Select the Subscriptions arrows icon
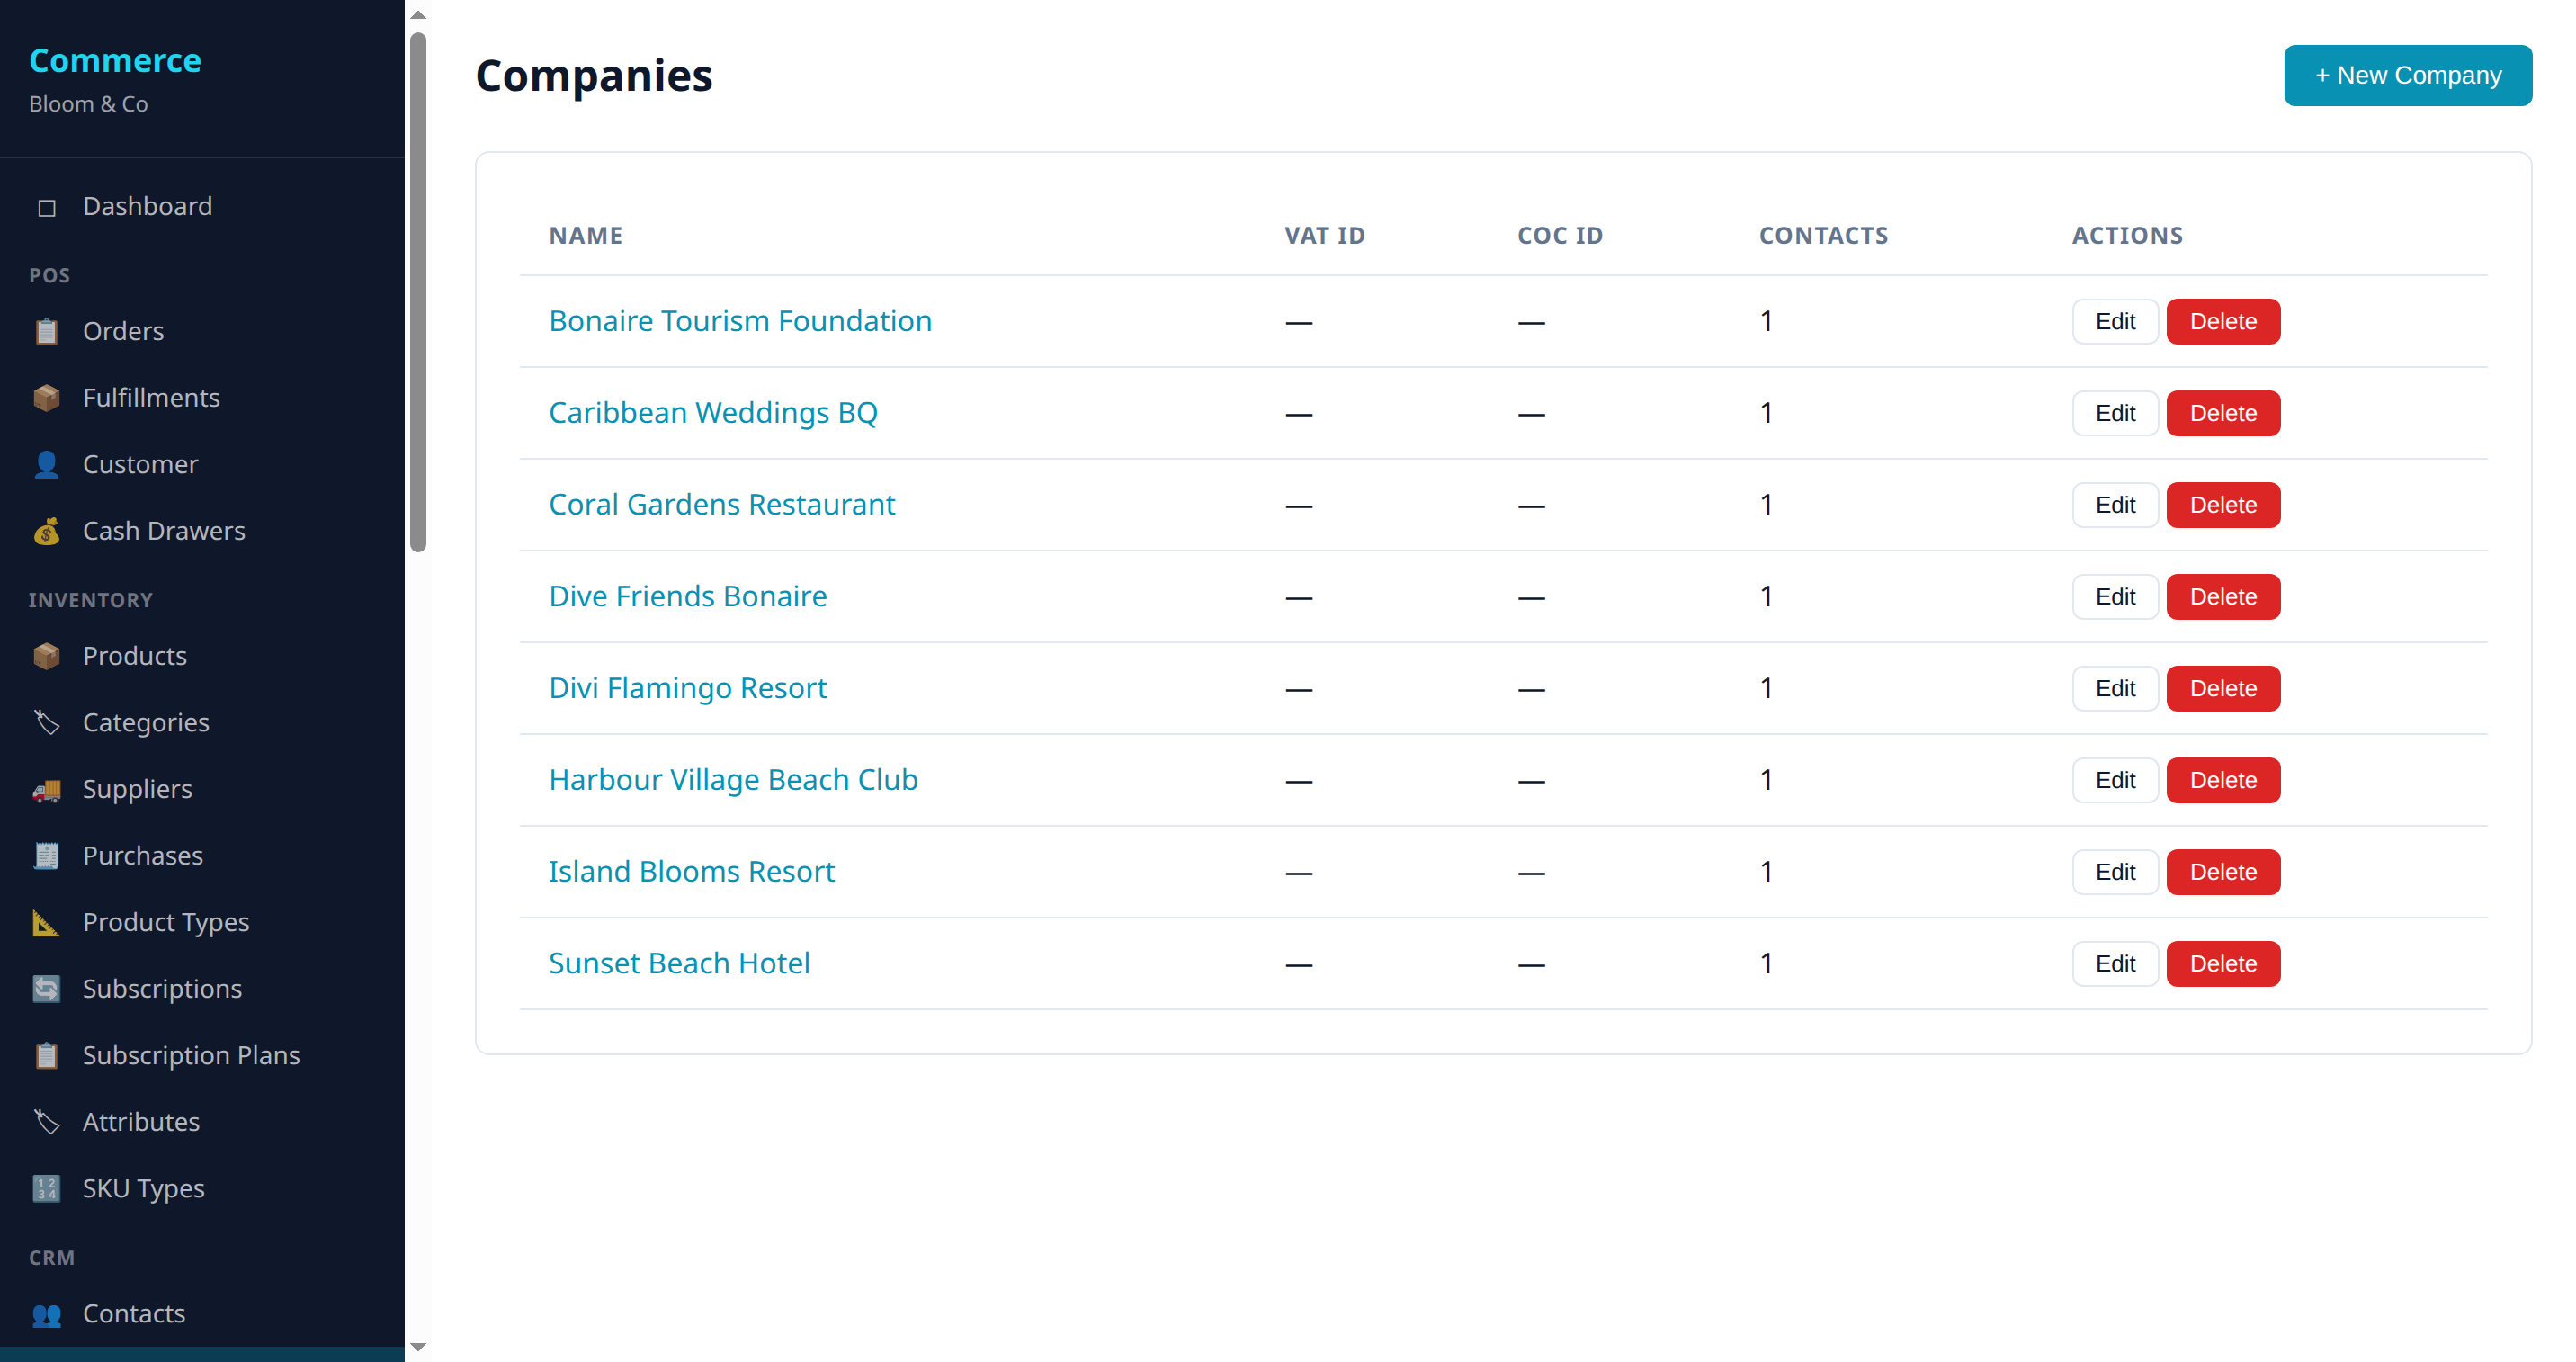The width and height of the screenshot is (2576, 1362). 46,988
